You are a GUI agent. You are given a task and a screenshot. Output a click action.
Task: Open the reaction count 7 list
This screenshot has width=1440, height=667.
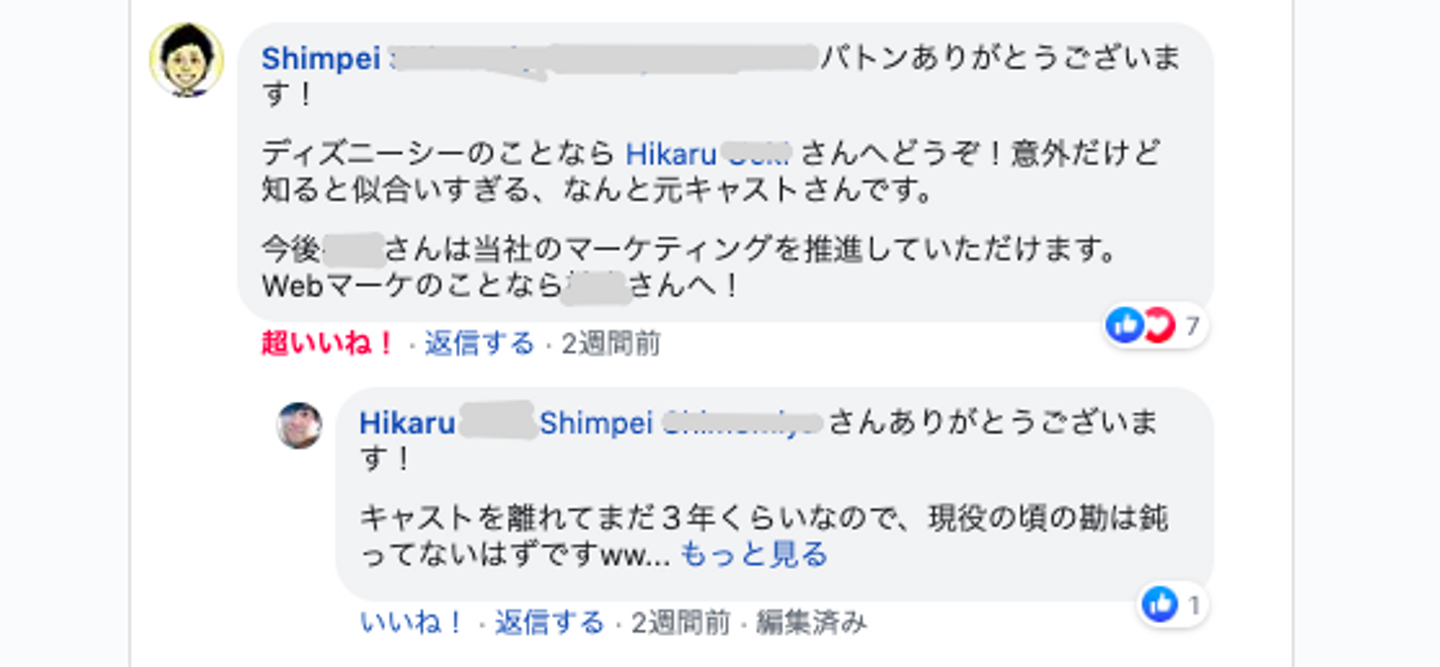click(x=1191, y=326)
